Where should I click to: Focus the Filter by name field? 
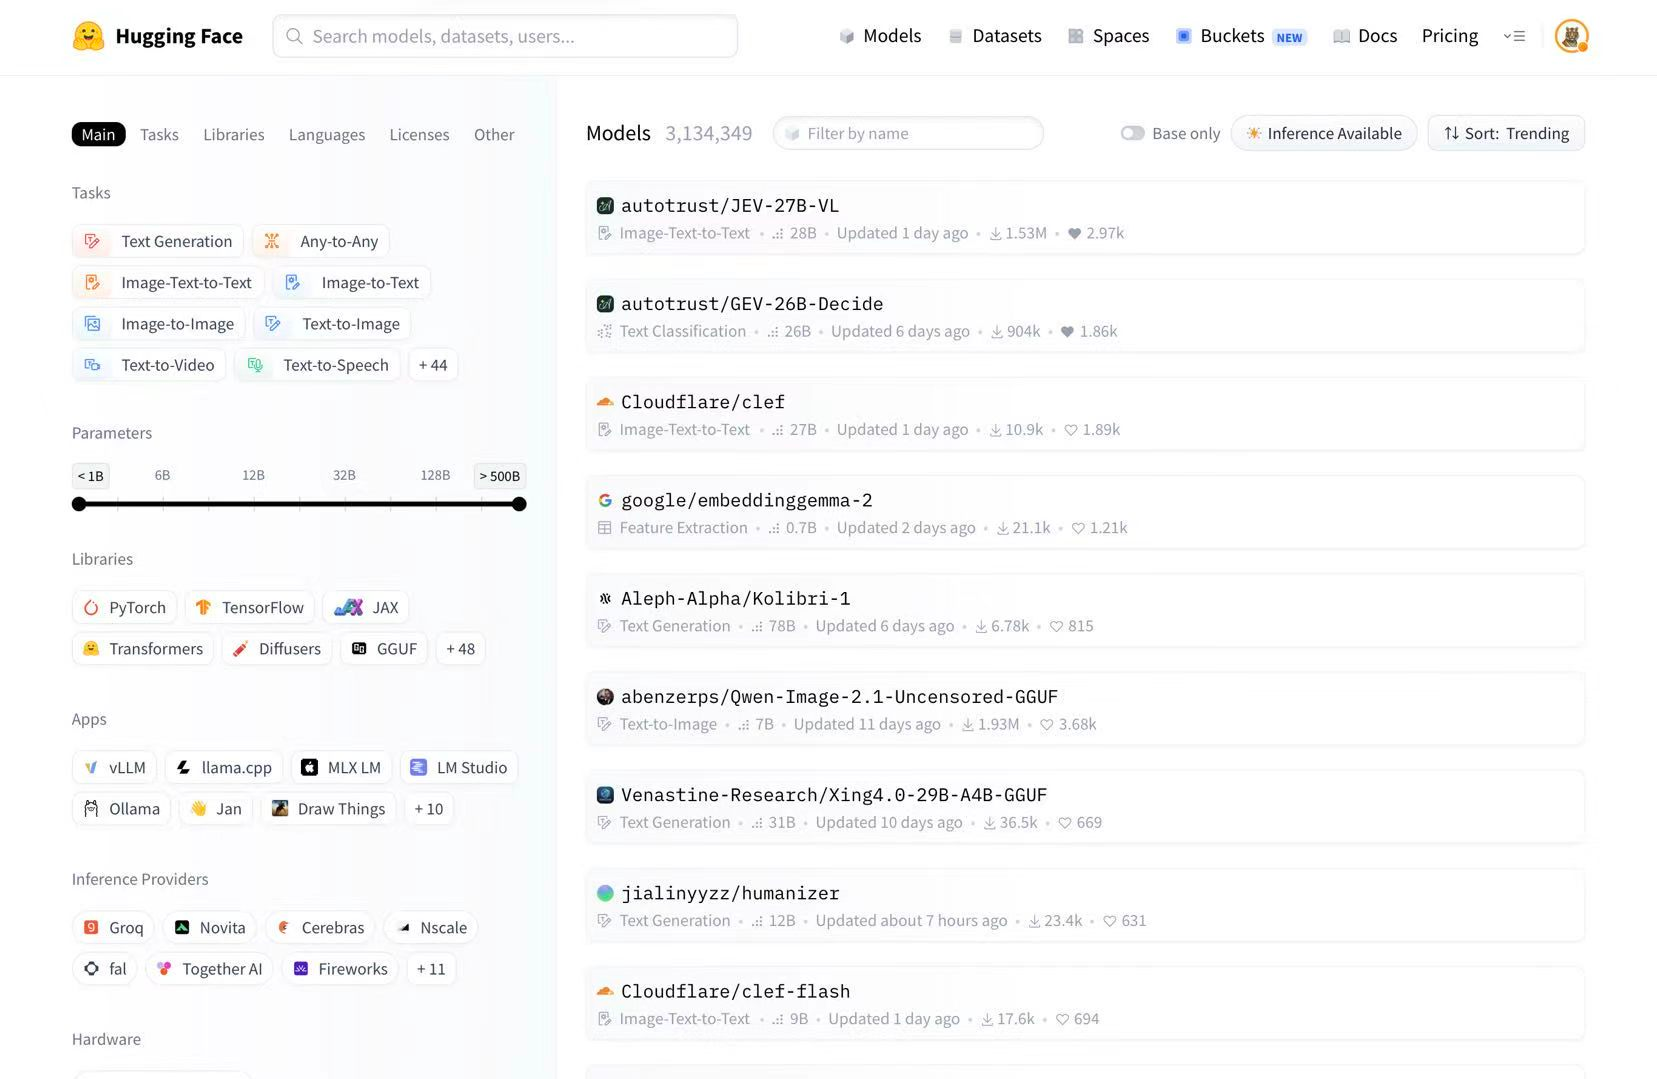(x=908, y=133)
